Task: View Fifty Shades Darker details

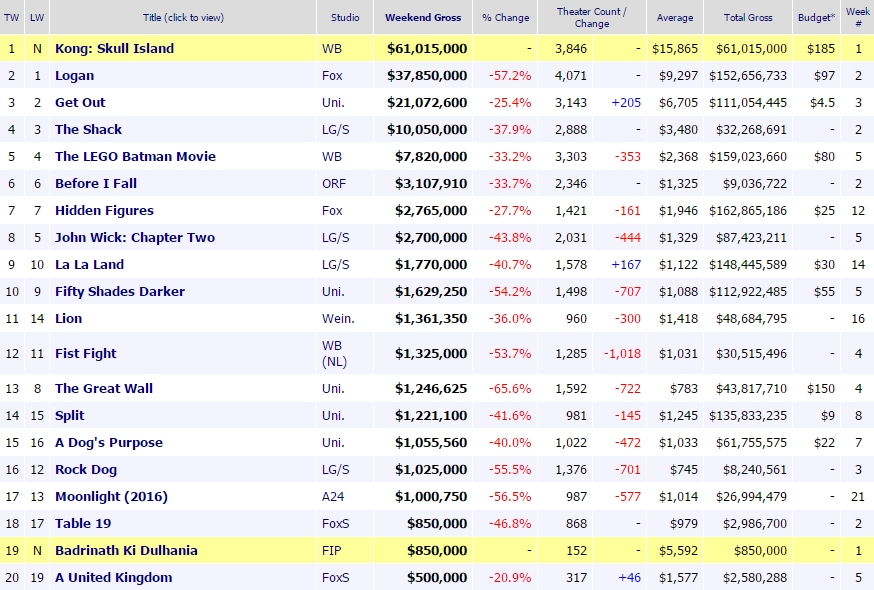Action: coord(119,292)
